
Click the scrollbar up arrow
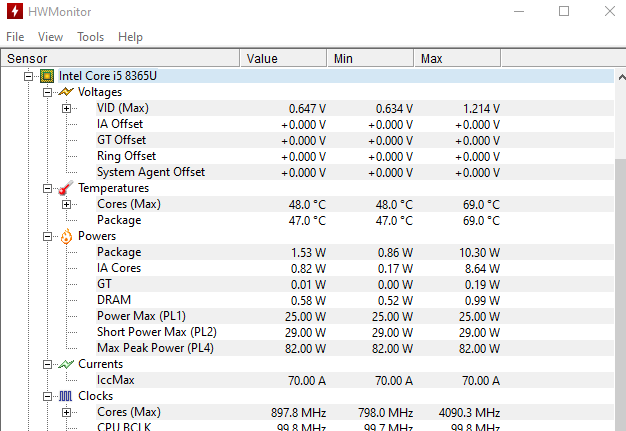[x=622, y=77]
